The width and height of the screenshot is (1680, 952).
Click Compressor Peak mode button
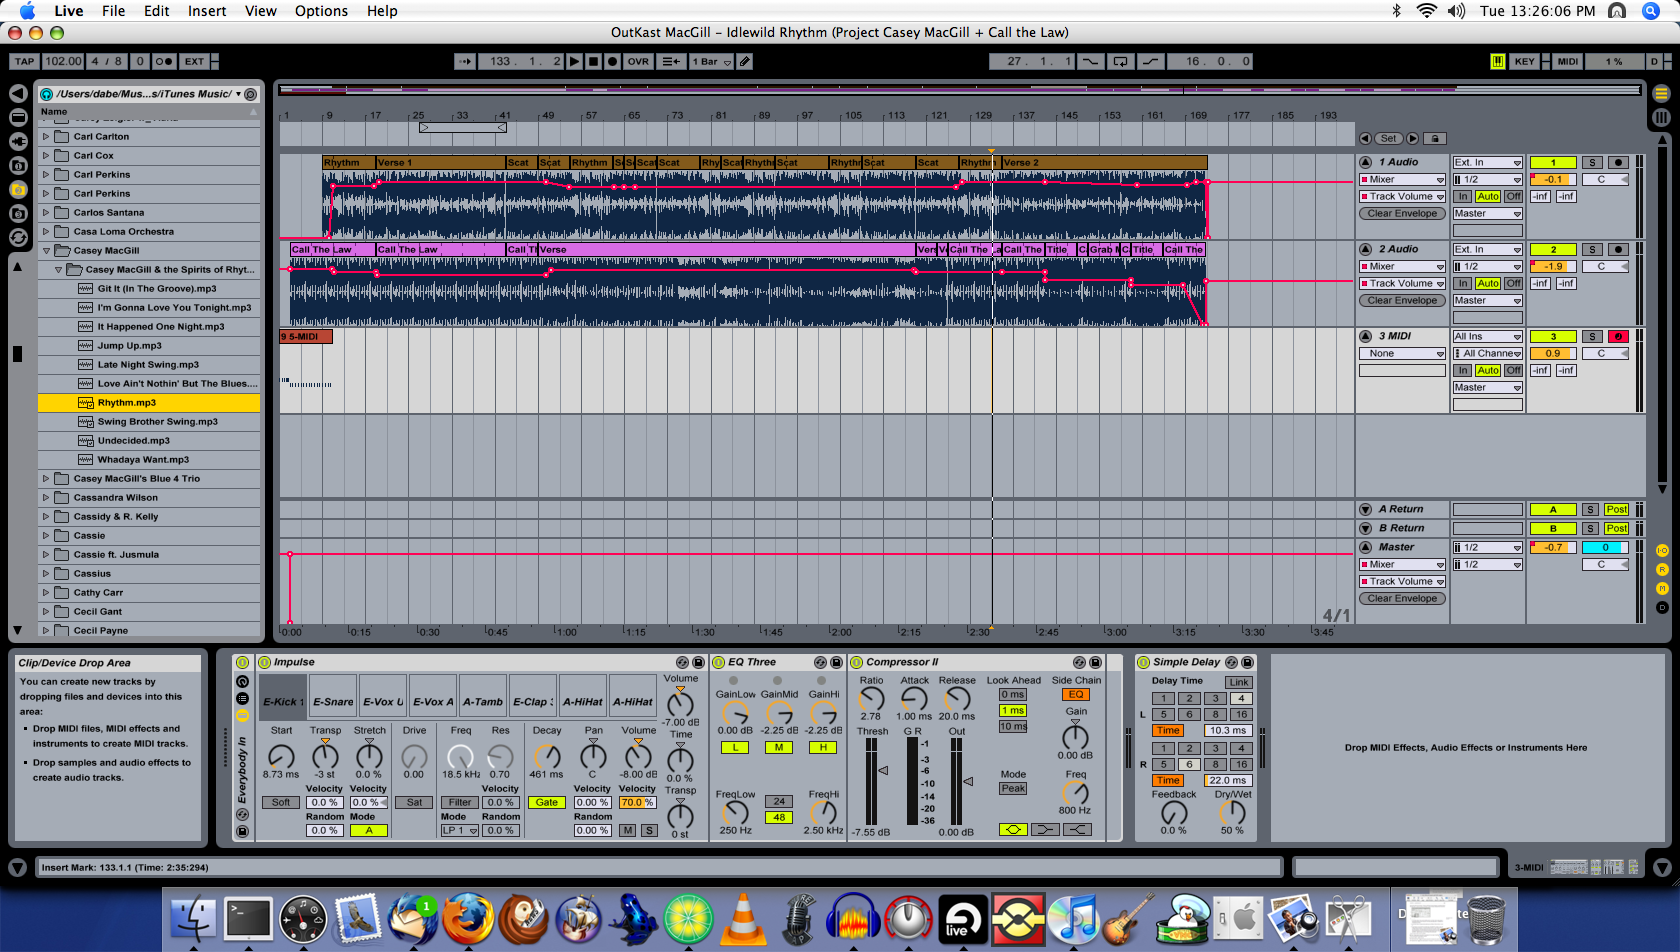click(x=1013, y=789)
